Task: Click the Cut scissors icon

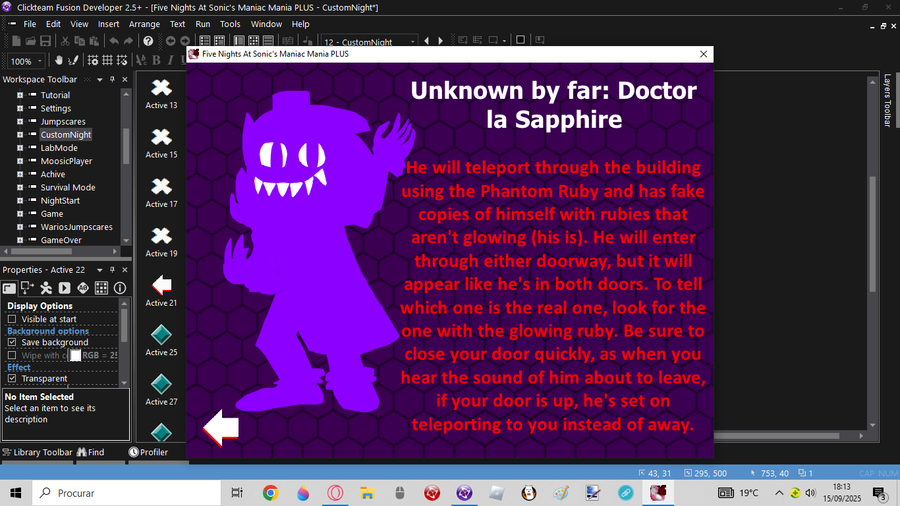Action: pyautogui.click(x=65, y=41)
